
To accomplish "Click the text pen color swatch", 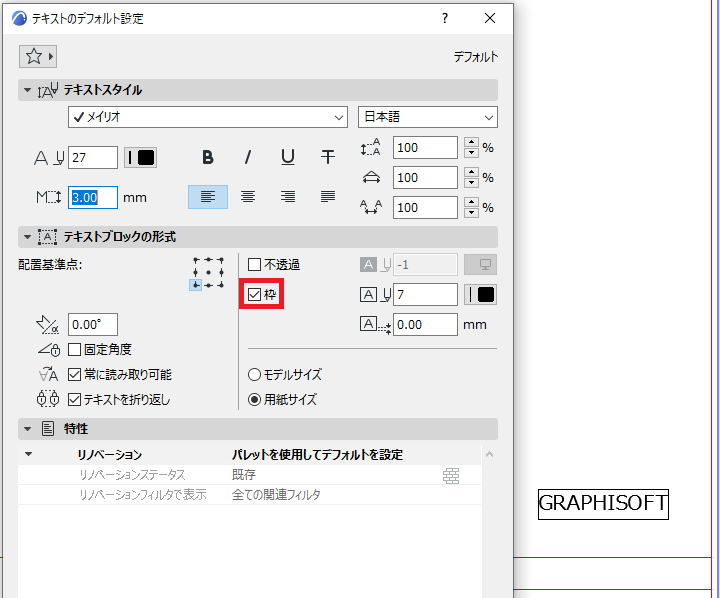I will [x=141, y=158].
